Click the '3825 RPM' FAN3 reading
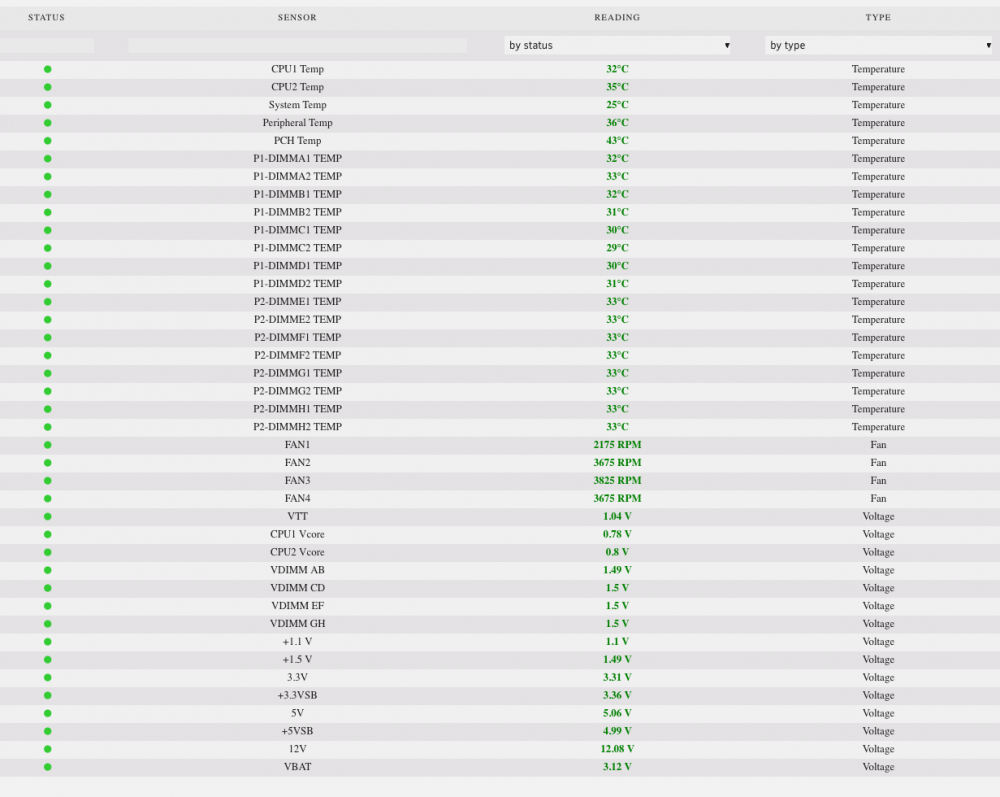1000x797 pixels. (617, 480)
